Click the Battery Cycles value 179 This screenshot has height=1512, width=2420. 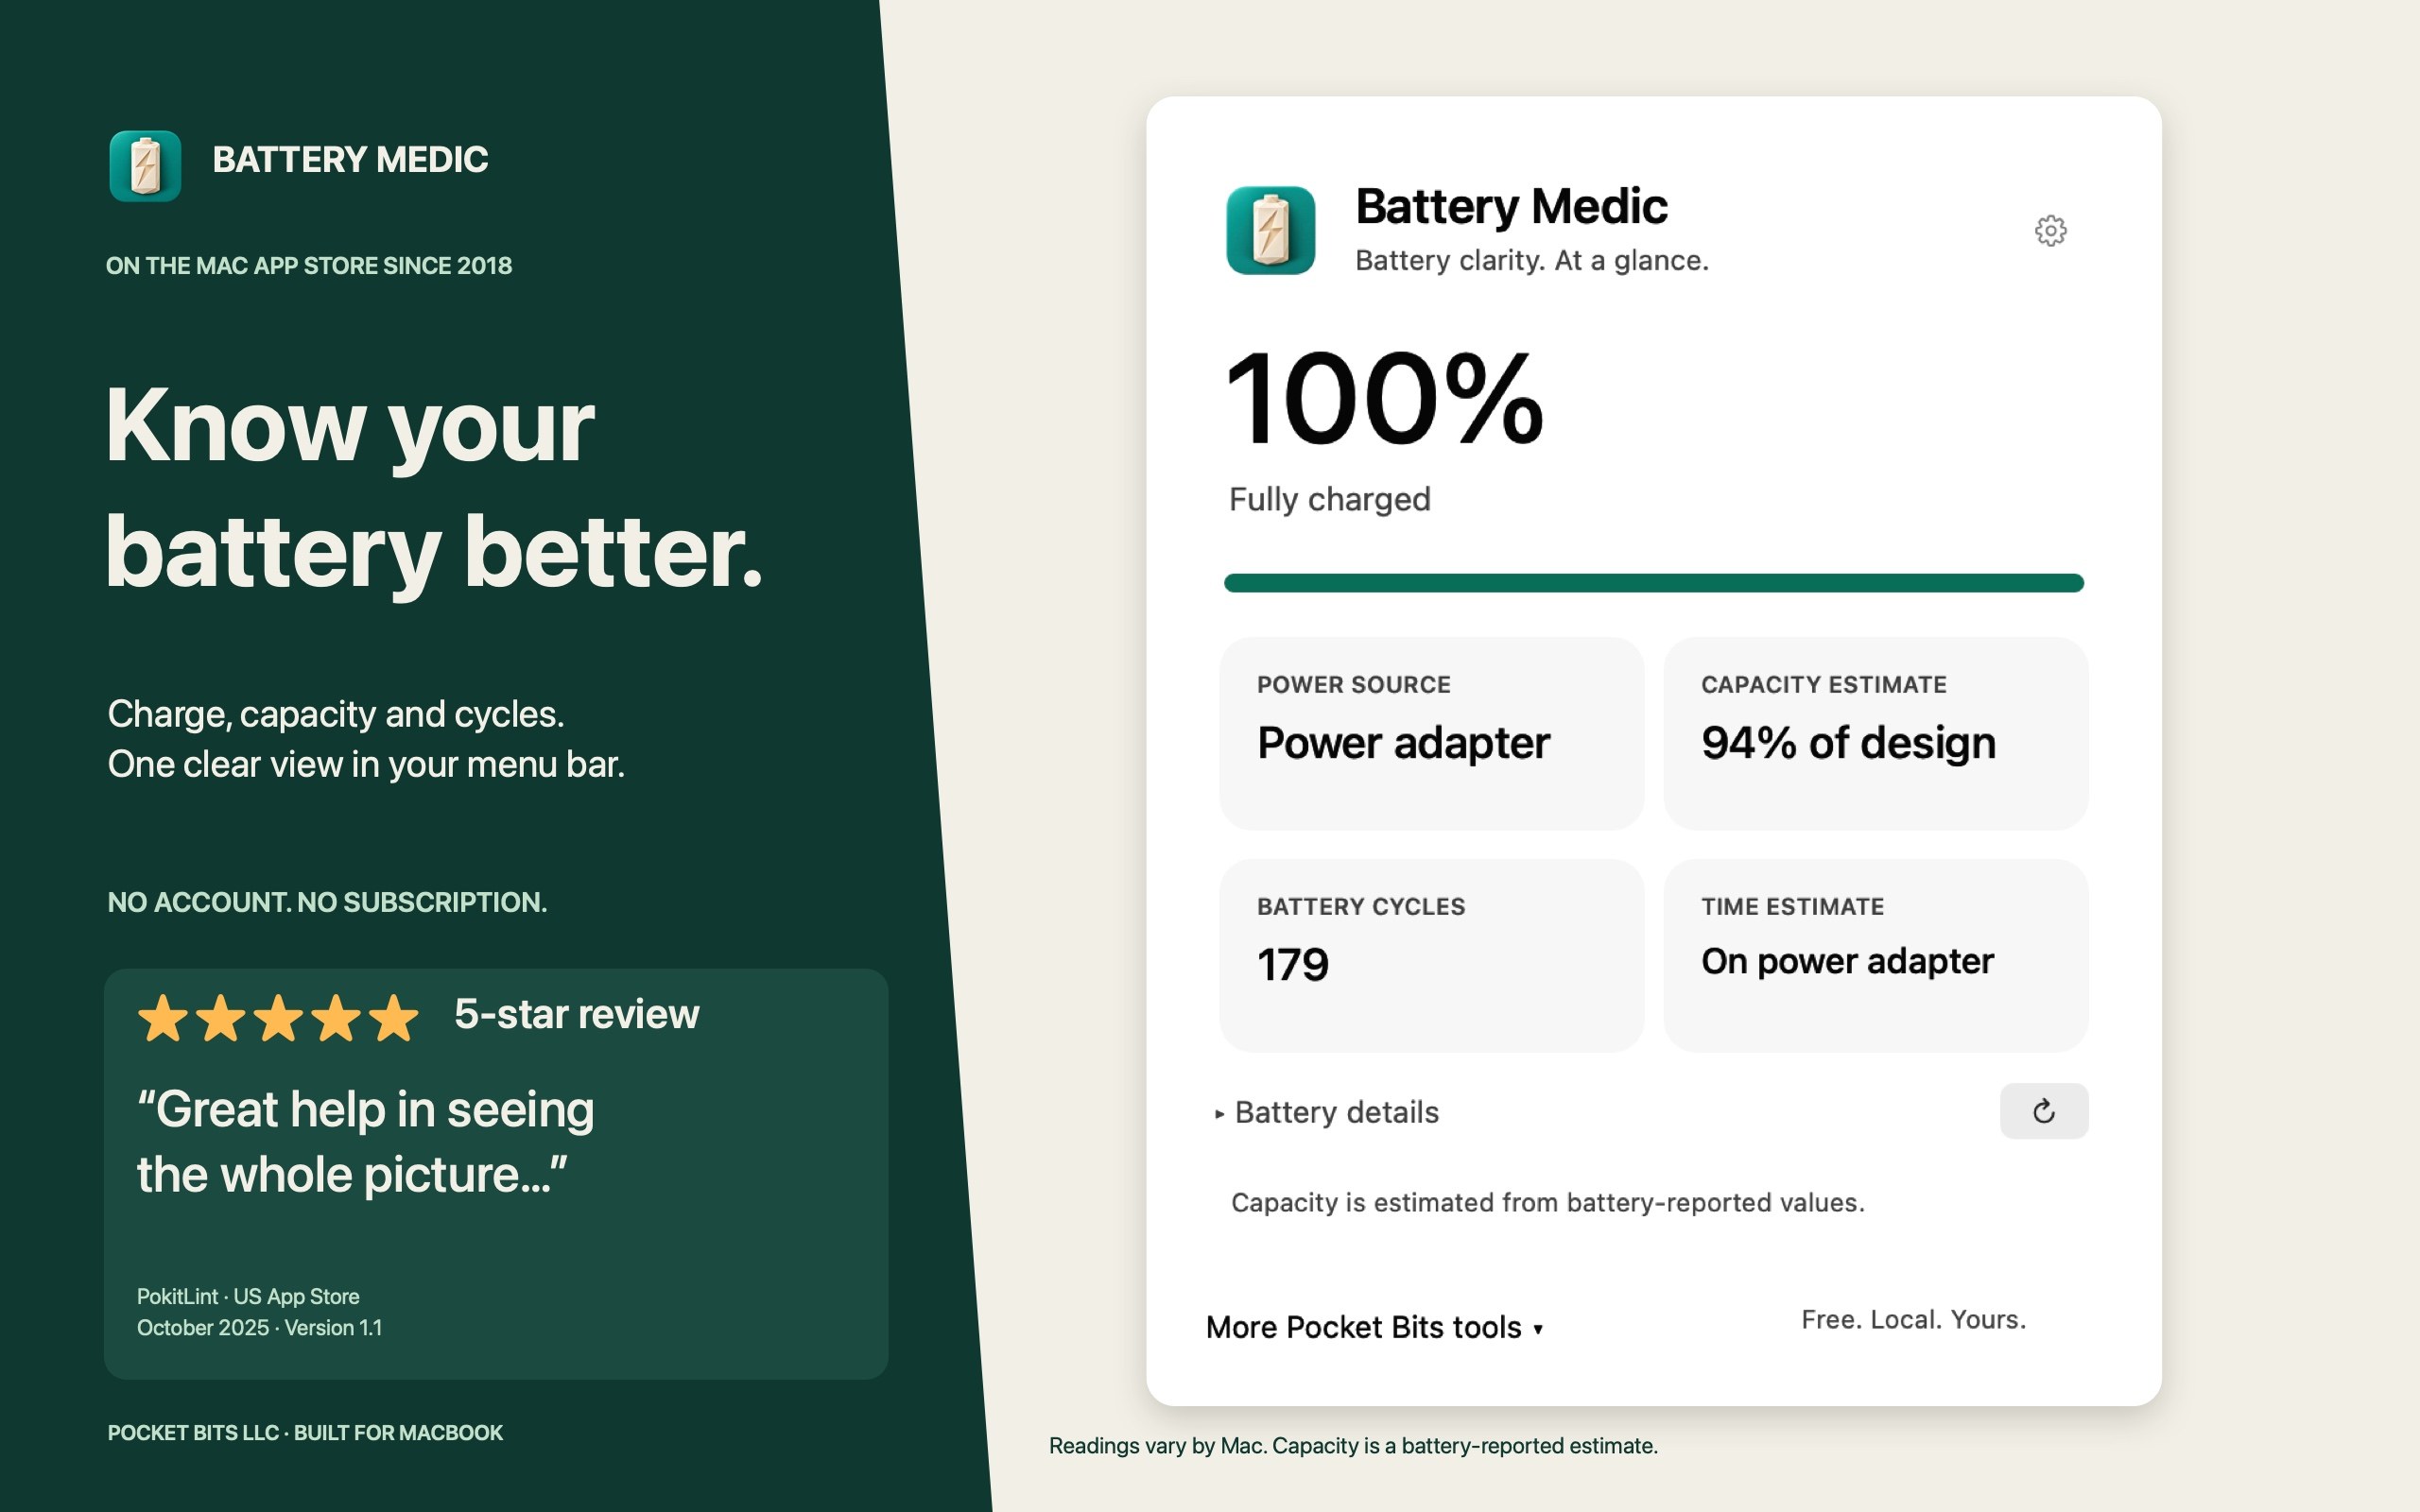pyautogui.click(x=1293, y=965)
